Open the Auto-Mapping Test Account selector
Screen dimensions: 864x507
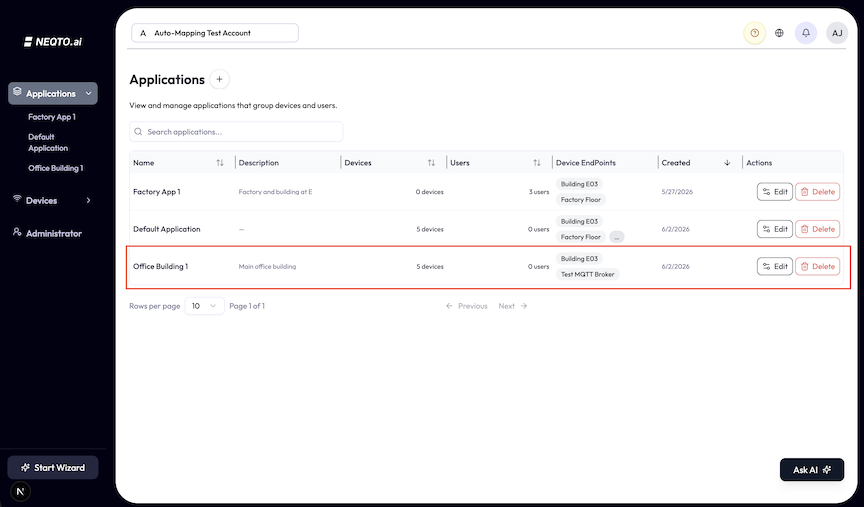click(215, 33)
